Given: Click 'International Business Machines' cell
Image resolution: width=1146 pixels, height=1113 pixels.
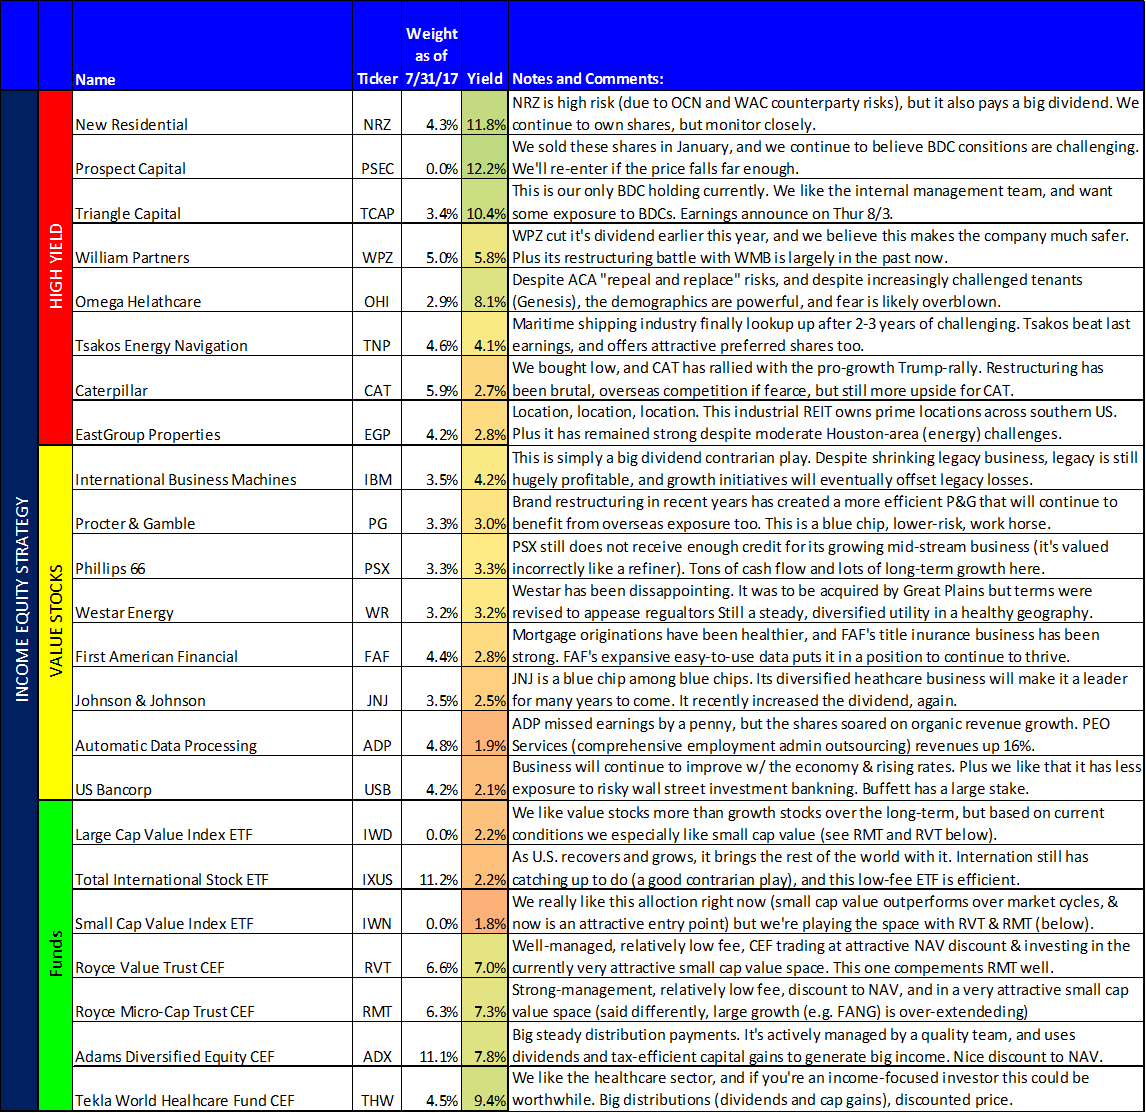Looking at the screenshot, I should pos(212,468).
